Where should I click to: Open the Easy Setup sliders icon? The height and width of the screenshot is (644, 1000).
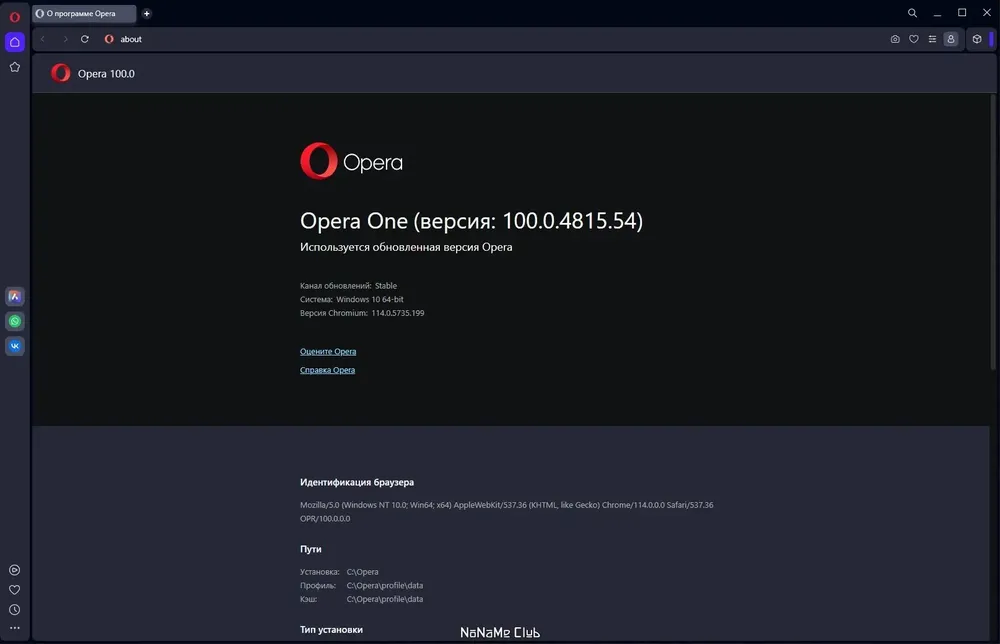tap(932, 39)
